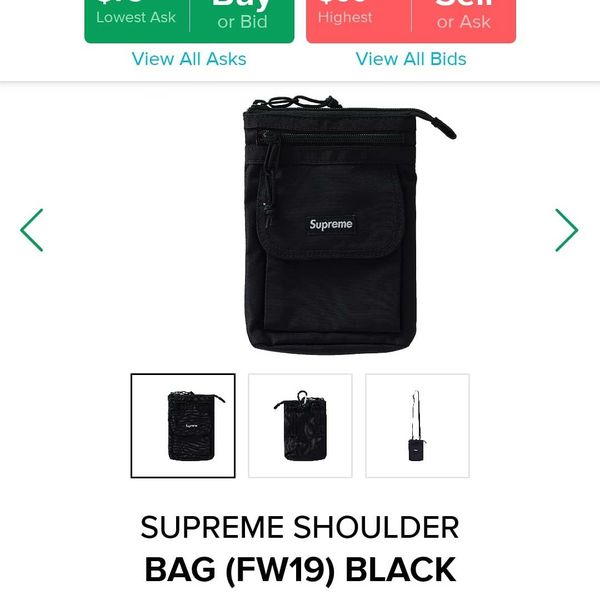Click the Highest label in red box

[345, 18]
